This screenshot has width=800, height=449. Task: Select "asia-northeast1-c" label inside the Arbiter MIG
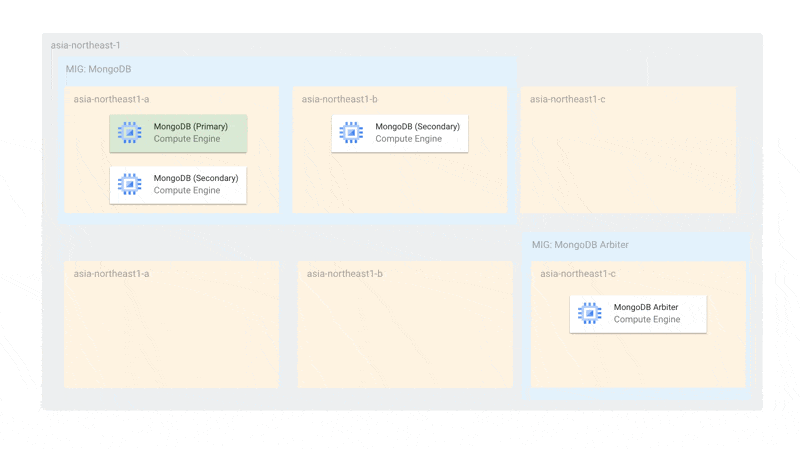tap(578, 273)
